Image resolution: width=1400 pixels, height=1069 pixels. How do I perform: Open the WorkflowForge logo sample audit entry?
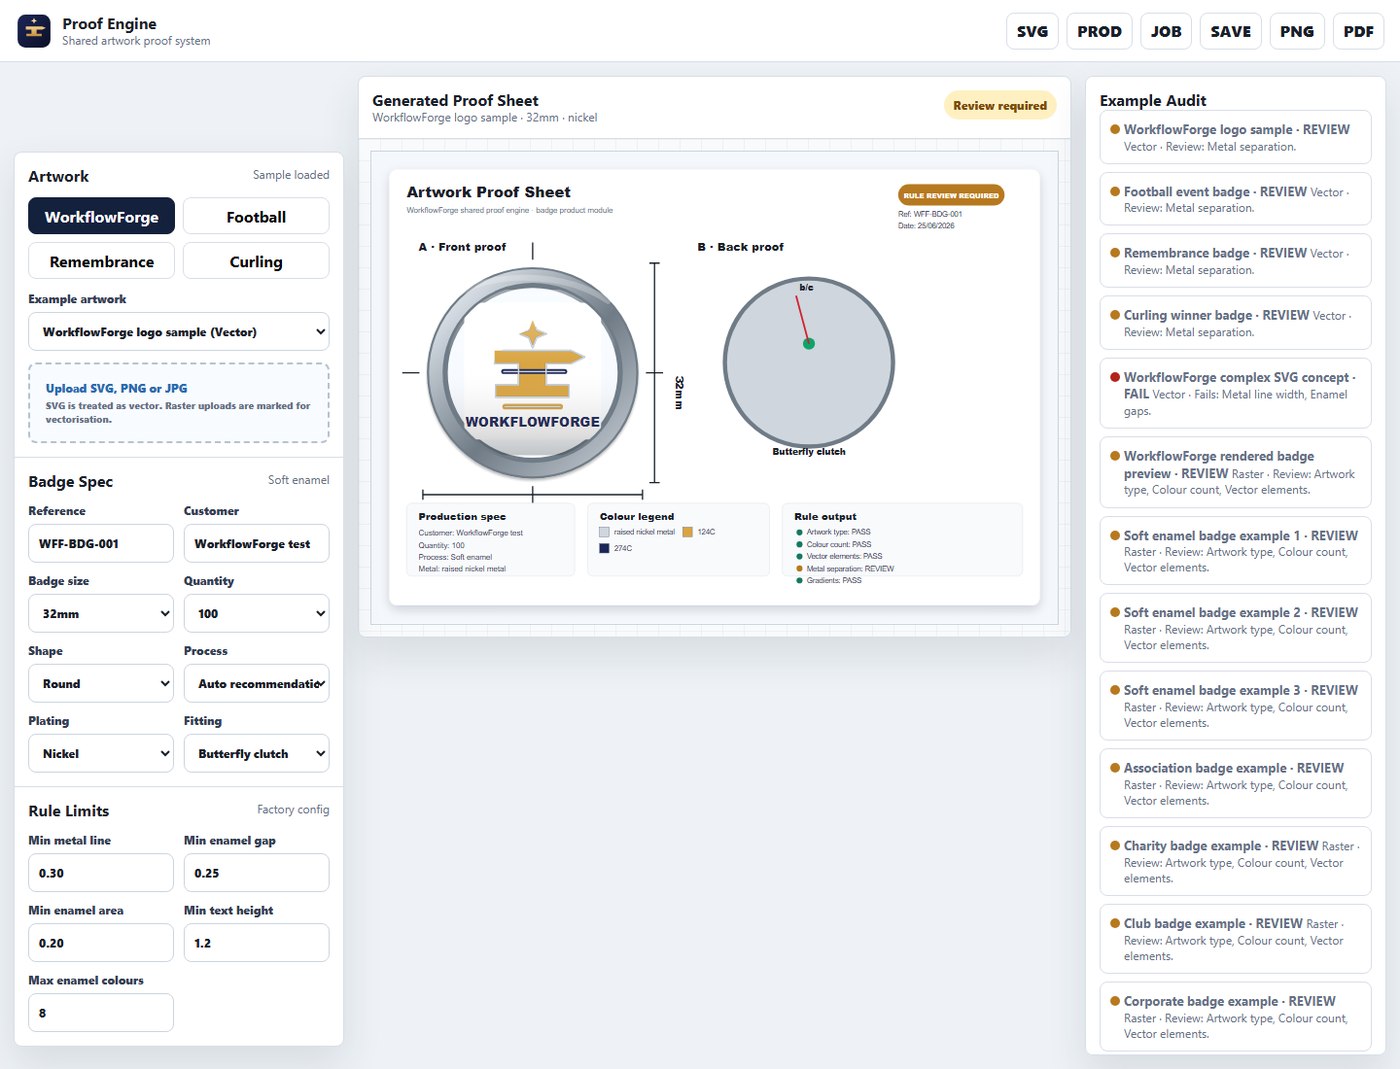tap(1235, 137)
